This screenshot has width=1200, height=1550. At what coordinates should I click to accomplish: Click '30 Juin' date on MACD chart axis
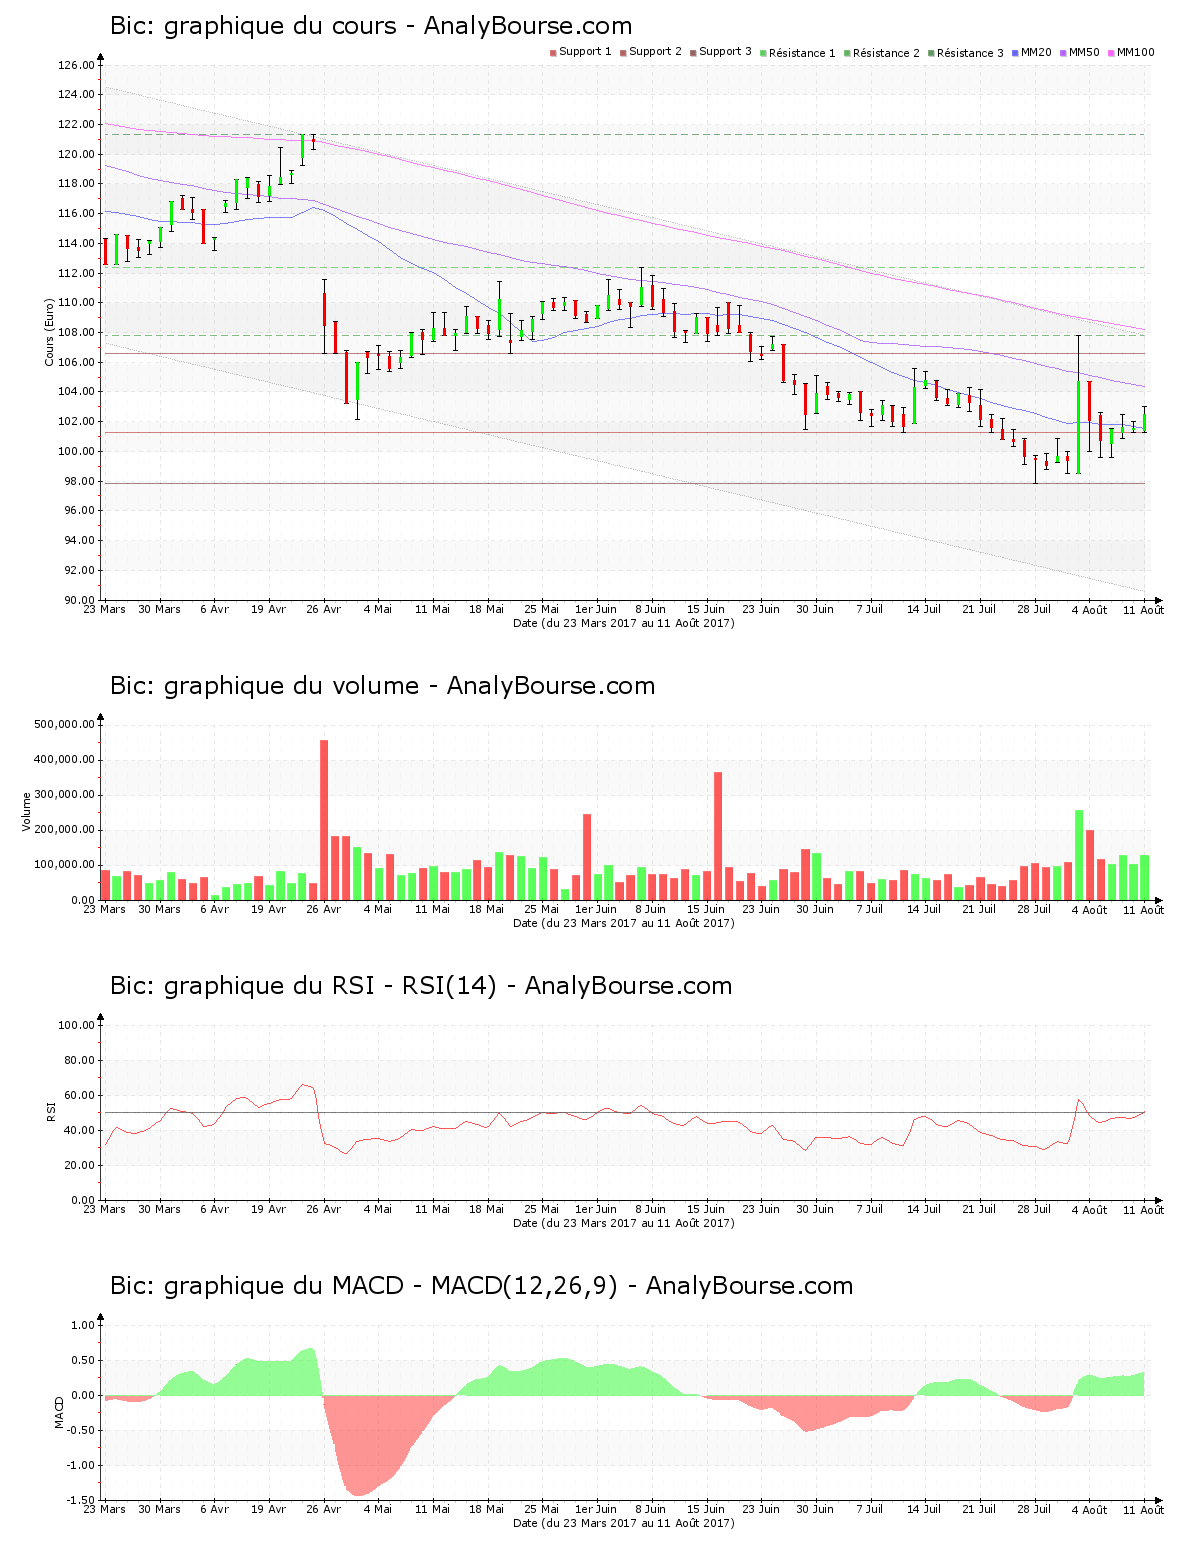coord(815,1510)
